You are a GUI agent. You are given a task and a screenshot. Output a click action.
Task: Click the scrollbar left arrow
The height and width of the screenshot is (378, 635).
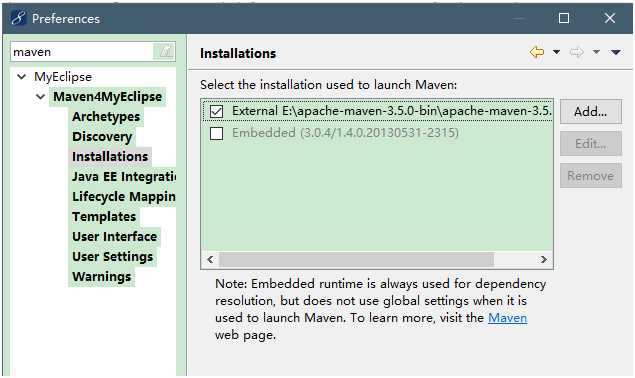pos(210,259)
